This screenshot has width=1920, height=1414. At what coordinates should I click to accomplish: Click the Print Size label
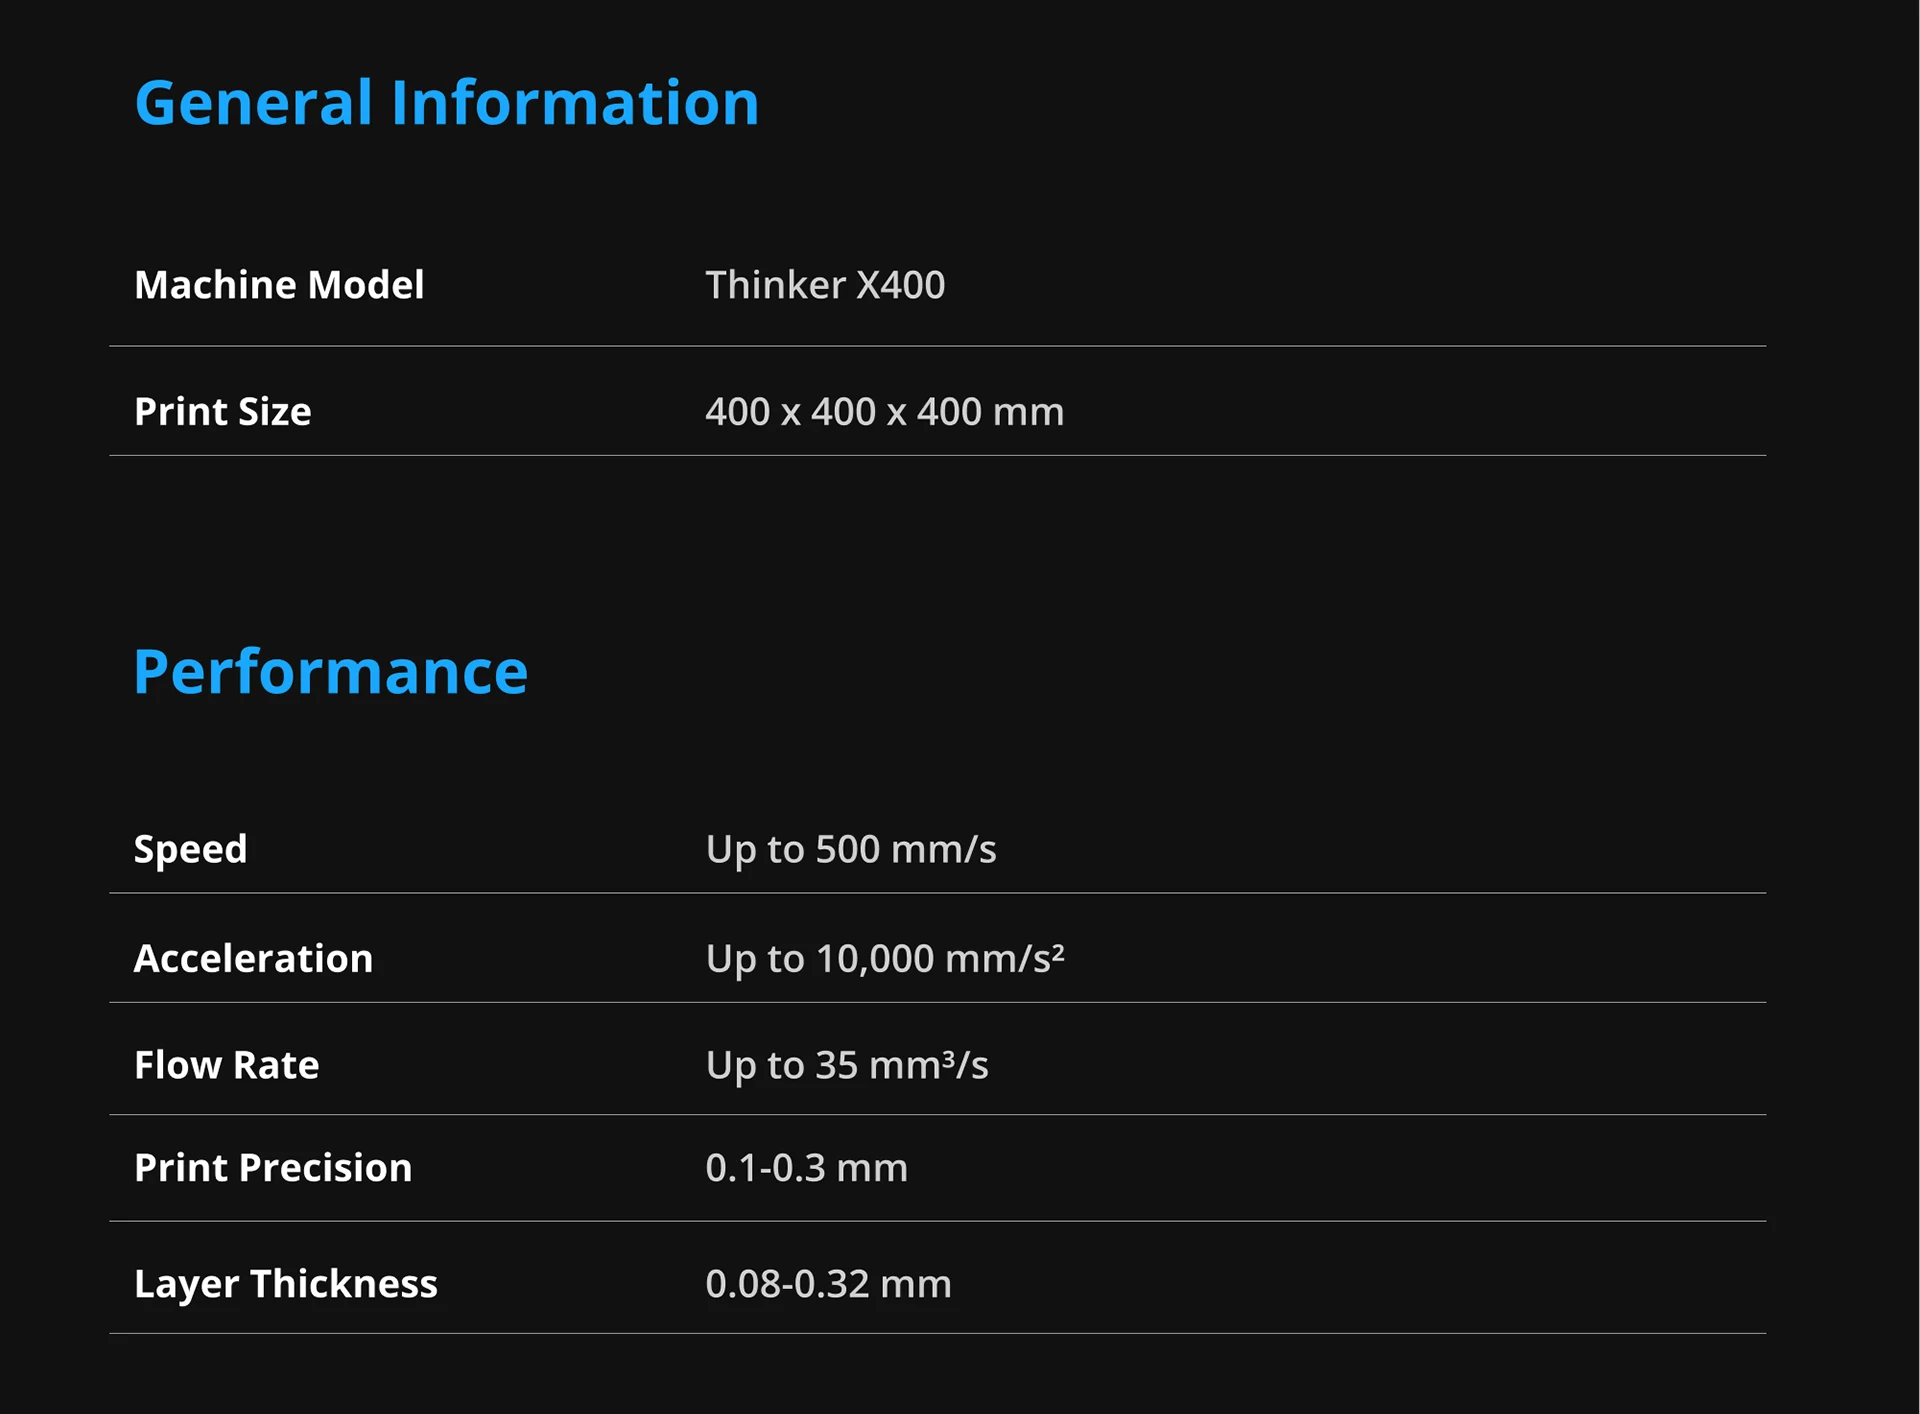tap(222, 412)
